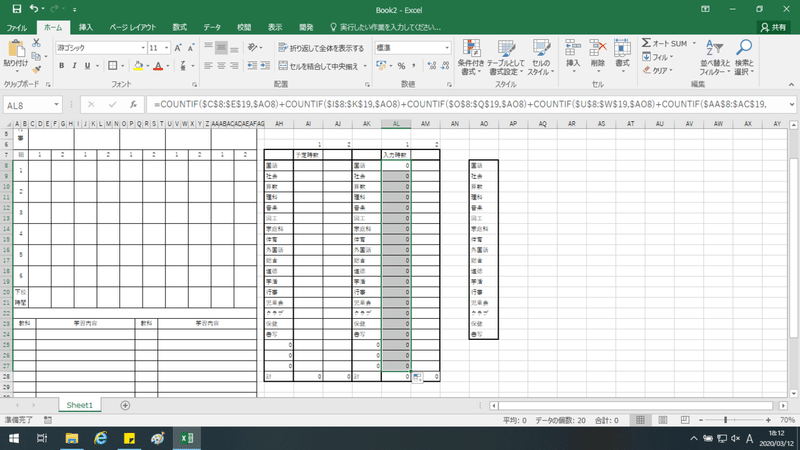Align text left

point(208,66)
